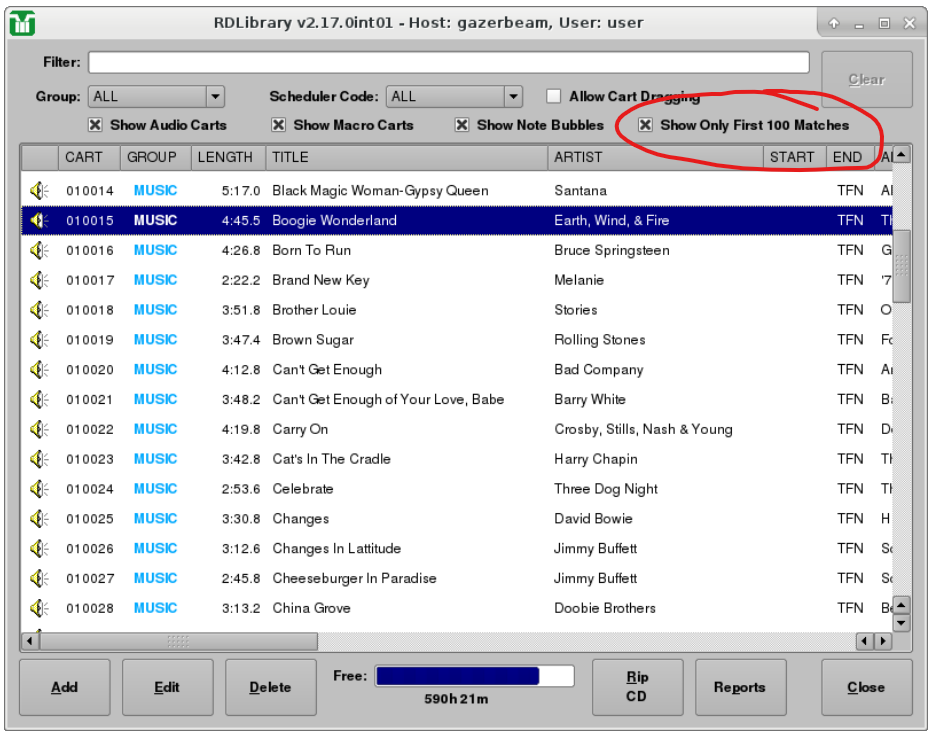Screen dimensions: 936x736
Task: Click the audio icon for Celebrate
Action: (x=39, y=489)
